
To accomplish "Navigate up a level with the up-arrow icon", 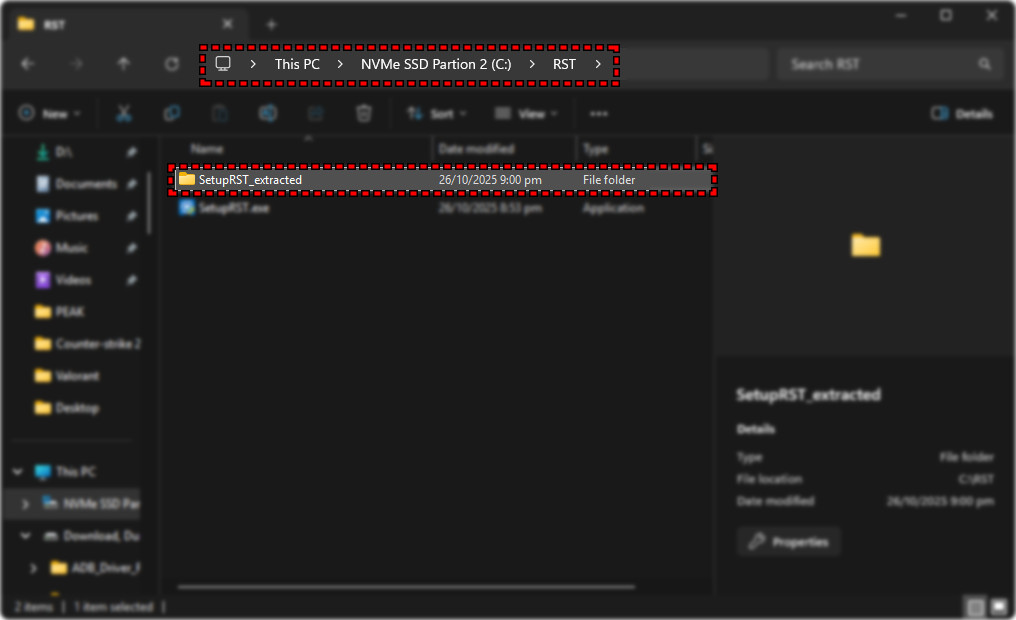I will click(x=124, y=63).
